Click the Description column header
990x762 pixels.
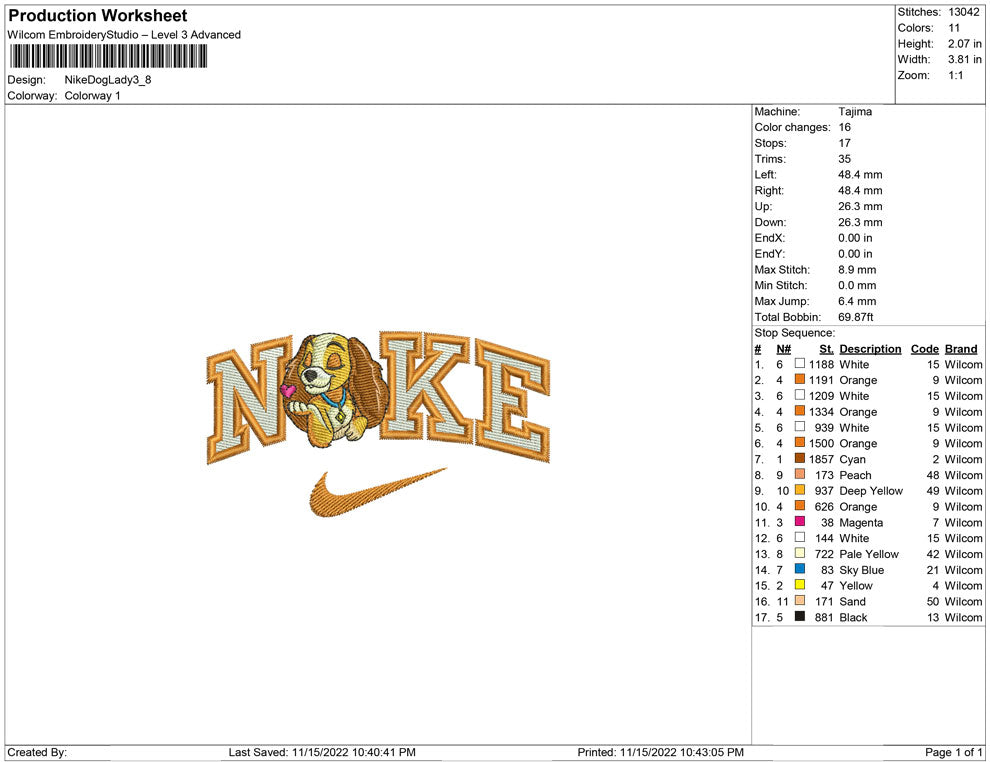870,349
